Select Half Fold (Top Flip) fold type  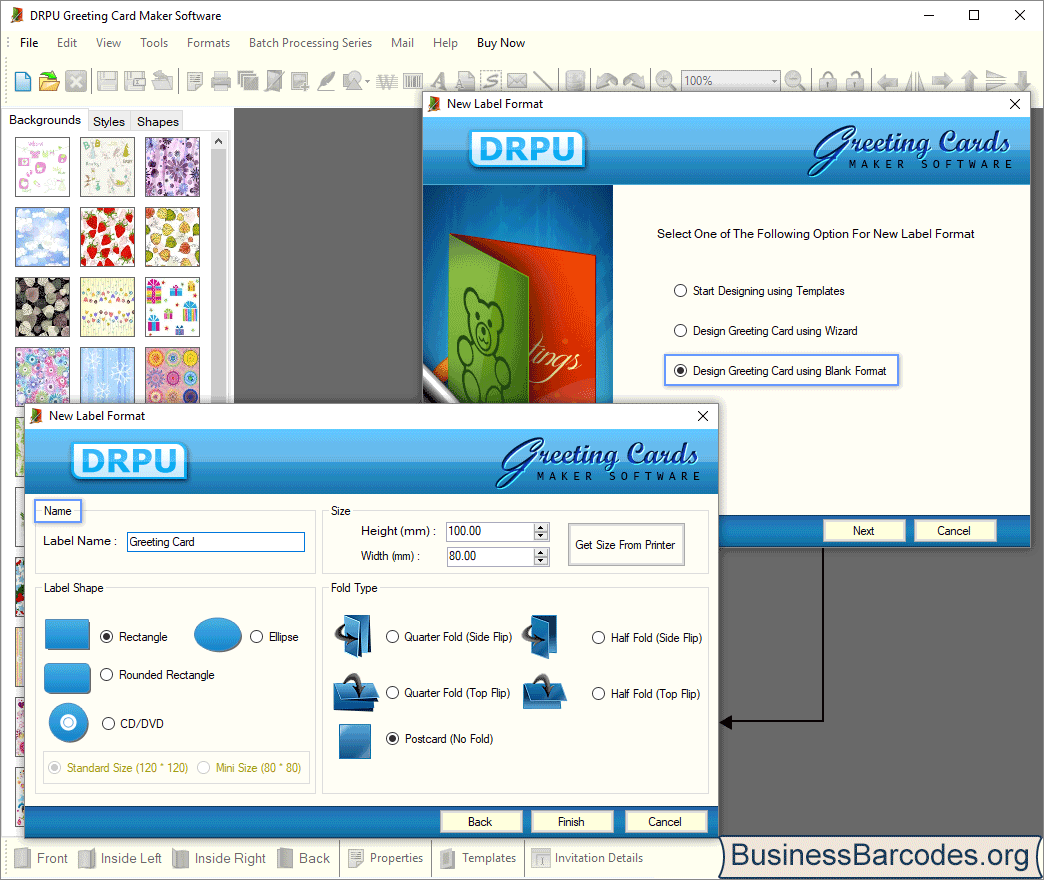point(599,694)
